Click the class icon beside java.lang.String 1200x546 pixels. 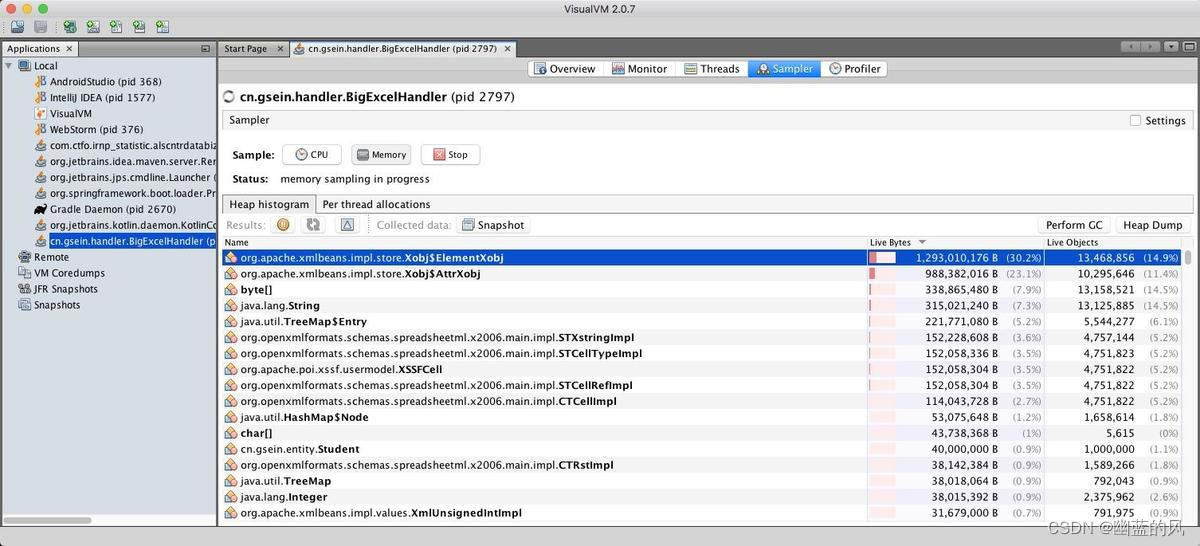click(x=231, y=306)
